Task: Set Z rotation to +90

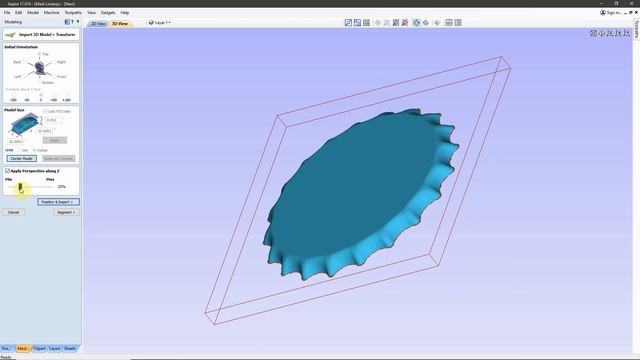Action: click(54, 94)
